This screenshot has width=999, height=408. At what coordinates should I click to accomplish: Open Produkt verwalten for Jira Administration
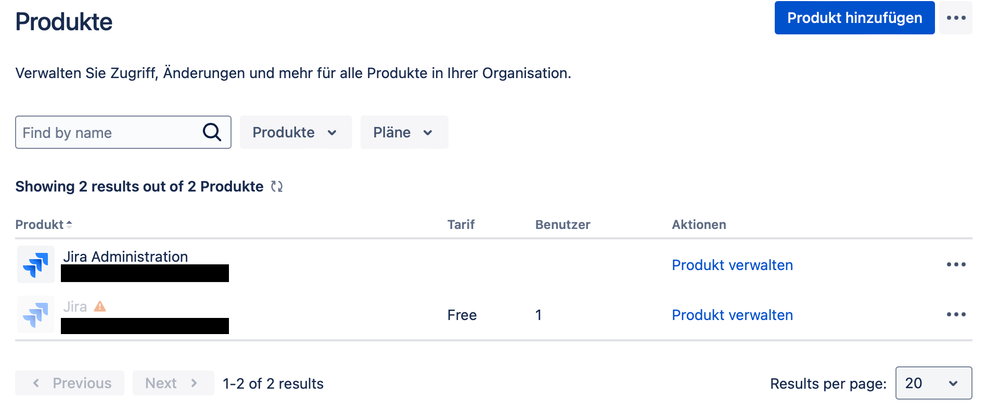[732, 265]
